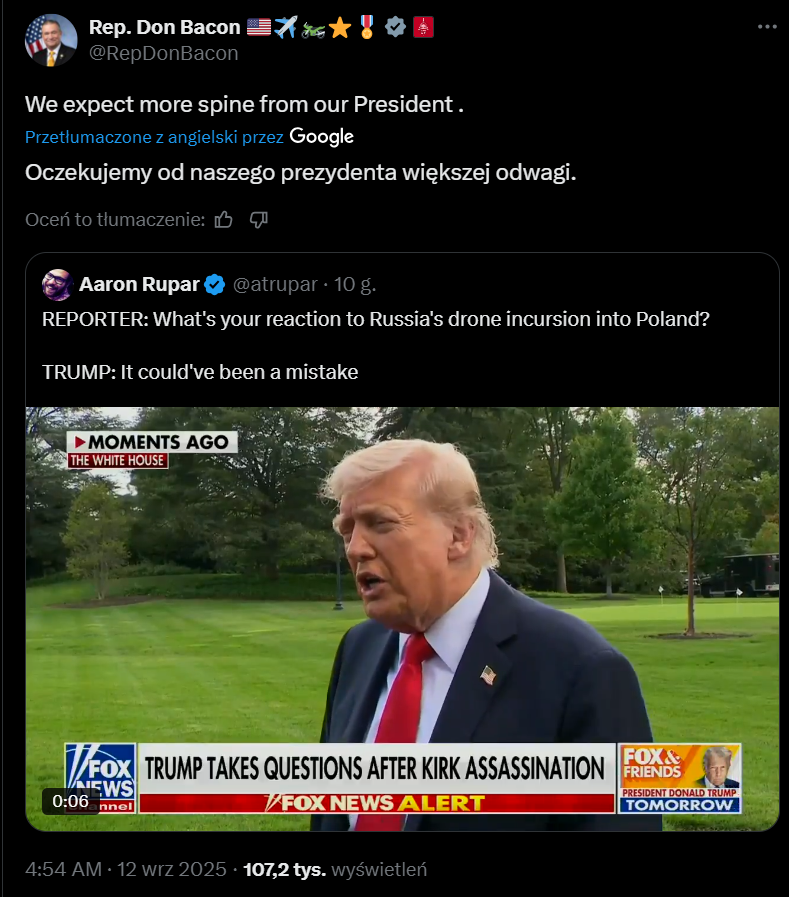Image resolution: width=789 pixels, height=897 pixels.
Task: Click the 4:54 AM 12 wrz 2025 timestamp
Action: coord(126,870)
